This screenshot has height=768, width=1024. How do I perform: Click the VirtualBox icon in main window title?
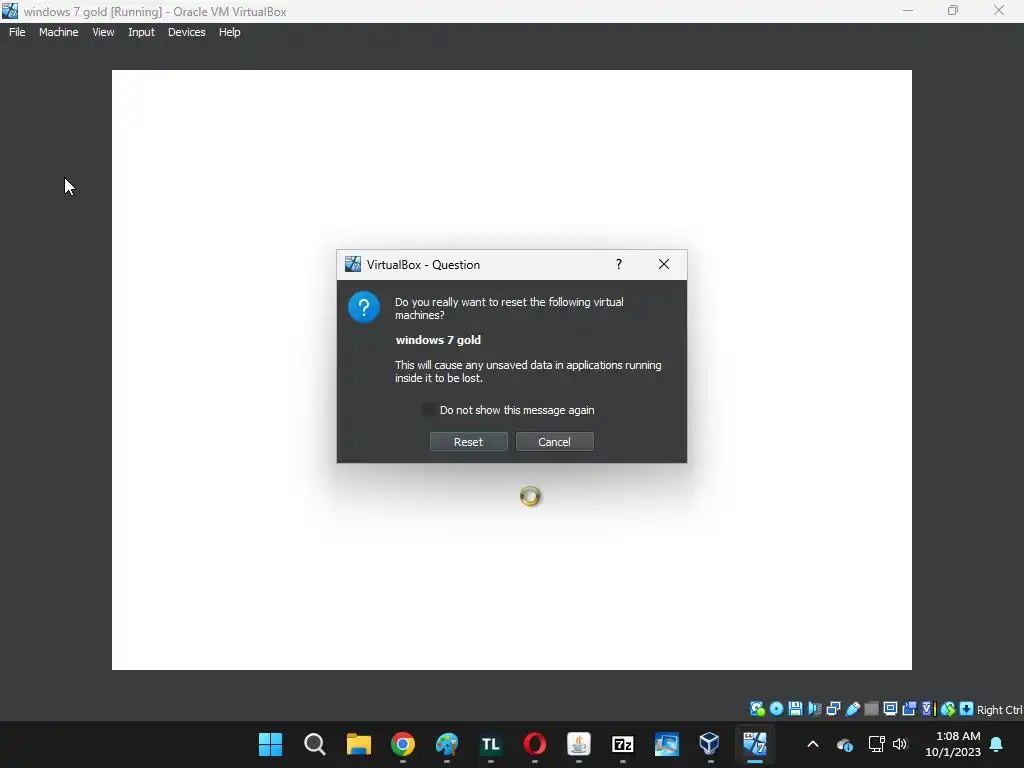10,10
